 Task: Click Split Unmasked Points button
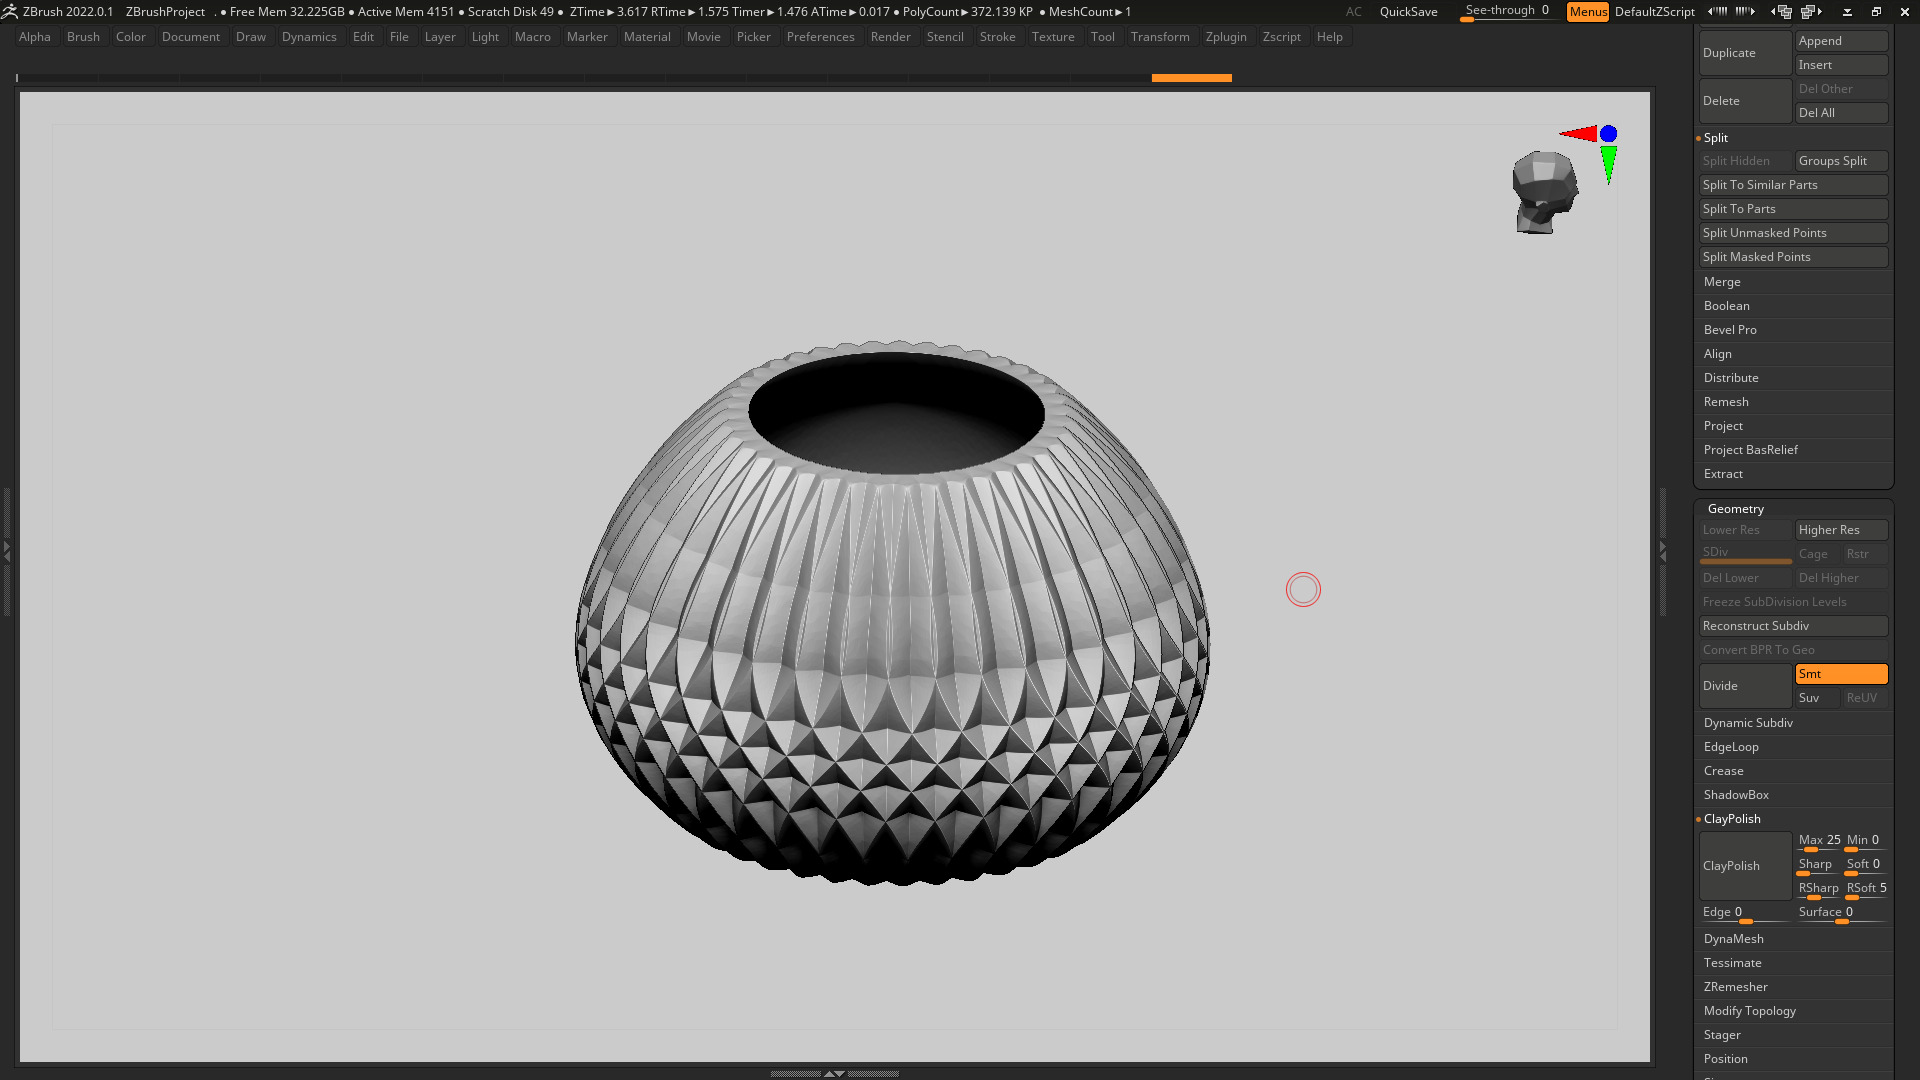click(1793, 233)
